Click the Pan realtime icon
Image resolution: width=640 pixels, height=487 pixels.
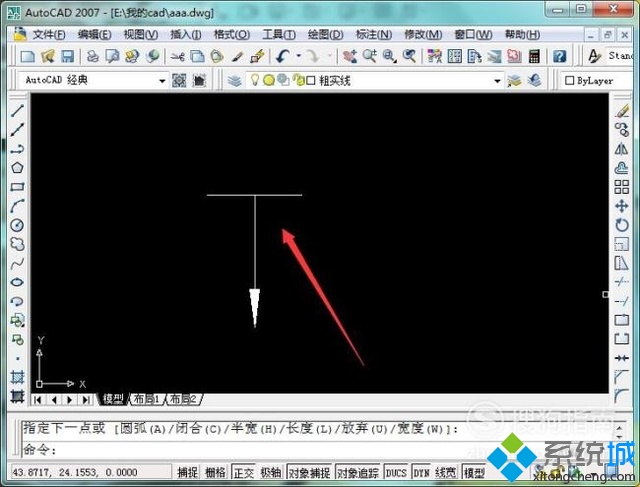click(x=350, y=56)
